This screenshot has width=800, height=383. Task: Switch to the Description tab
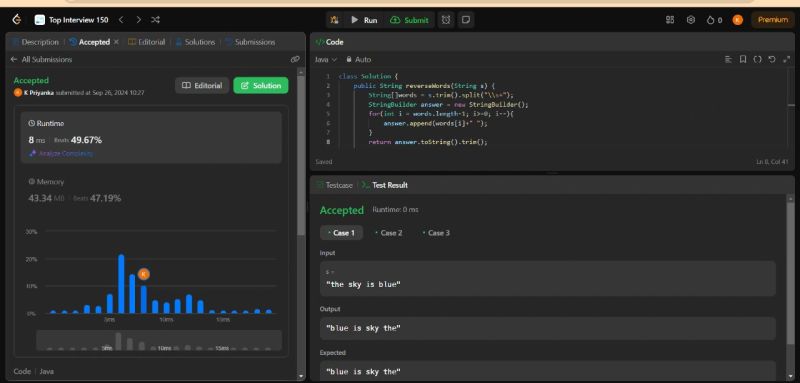click(35, 42)
